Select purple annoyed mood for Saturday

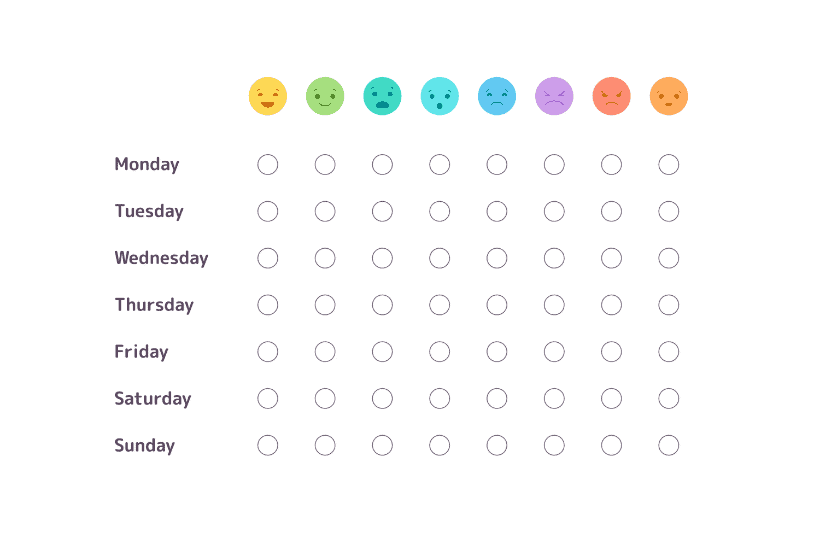point(554,398)
